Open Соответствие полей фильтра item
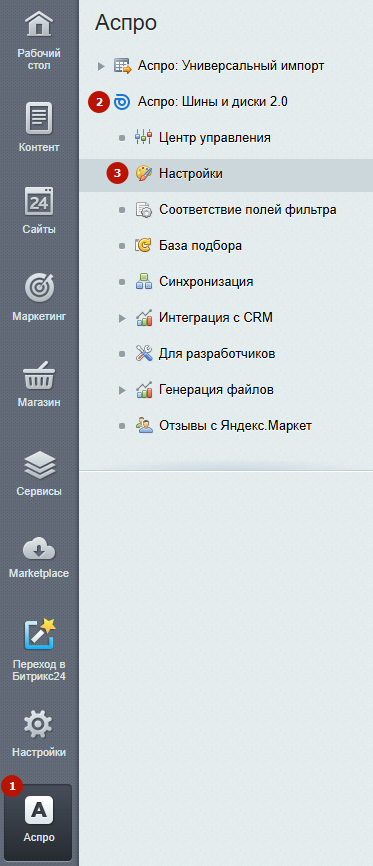 (x=248, y=210)
